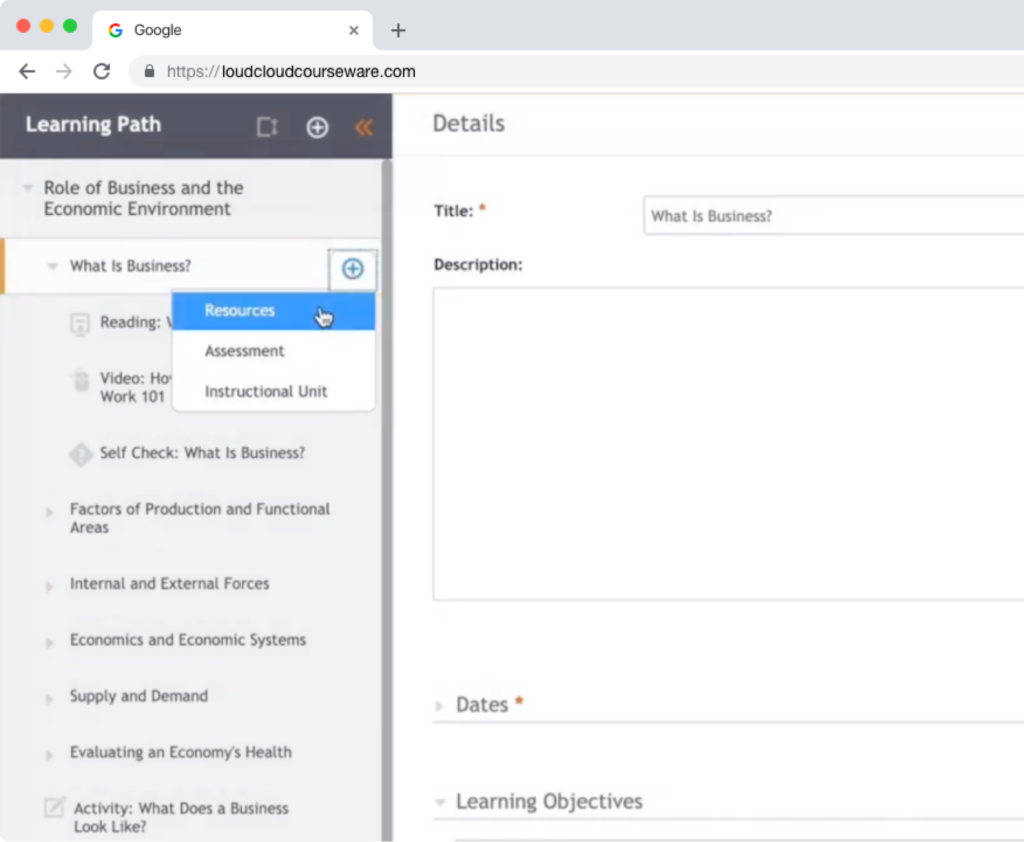Collapse Role of Business and the Economic Environment
This screenshot has width=1024, height=842.
(26, 187)
